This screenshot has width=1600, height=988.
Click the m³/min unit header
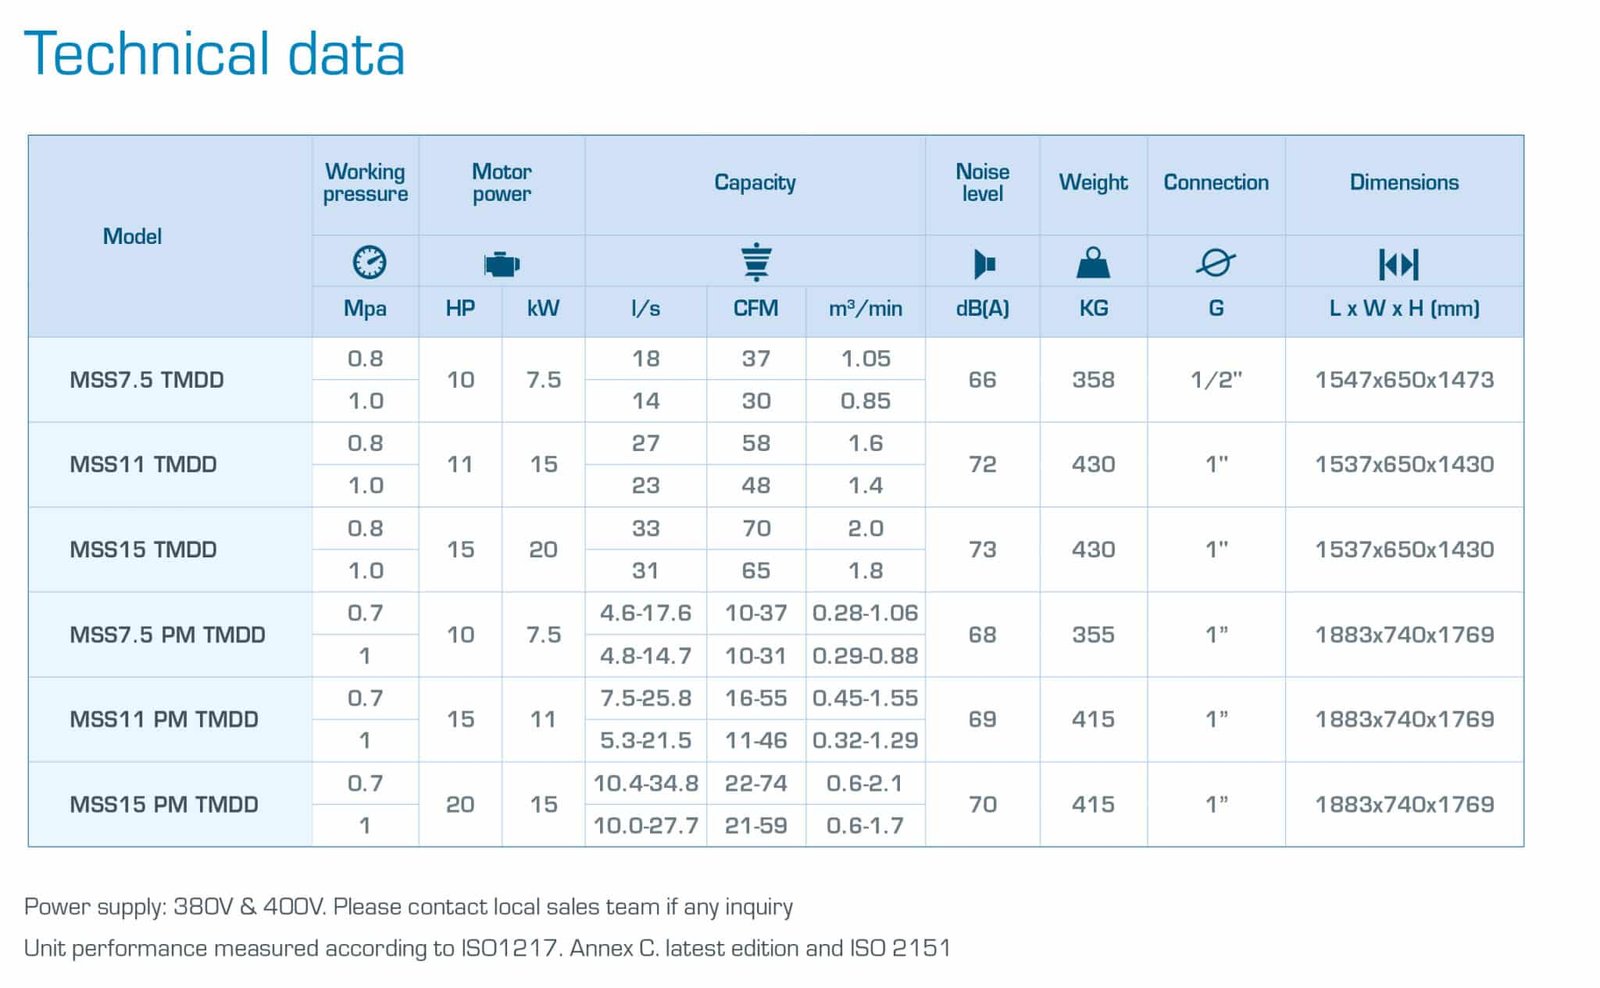tap(865, 309)
